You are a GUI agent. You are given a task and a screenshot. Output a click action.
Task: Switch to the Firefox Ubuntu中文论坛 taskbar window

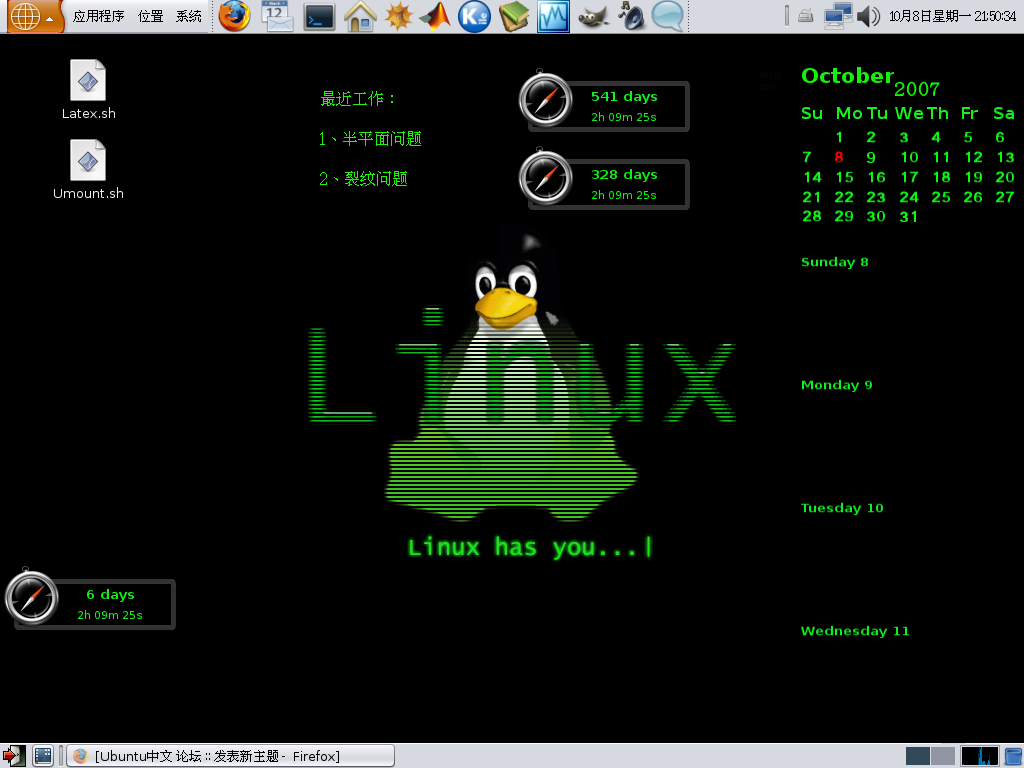pos(231,756)
